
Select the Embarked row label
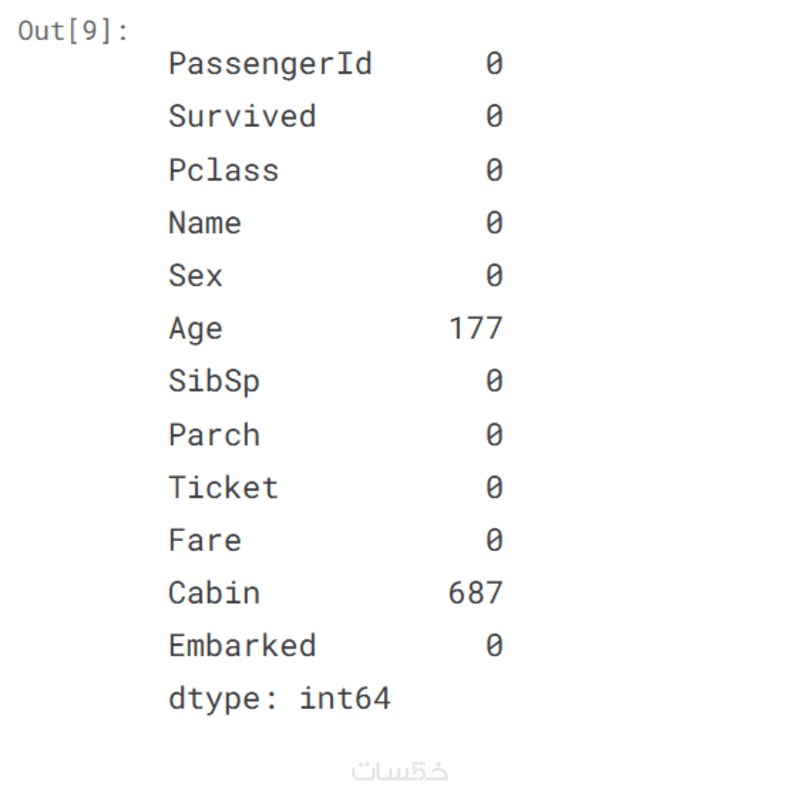241,646
